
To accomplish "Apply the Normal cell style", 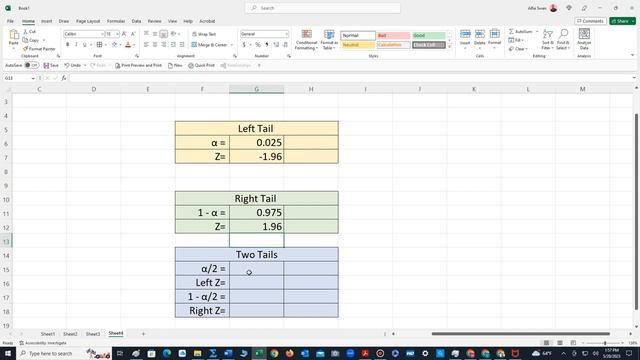I will (x=358, y=36).
